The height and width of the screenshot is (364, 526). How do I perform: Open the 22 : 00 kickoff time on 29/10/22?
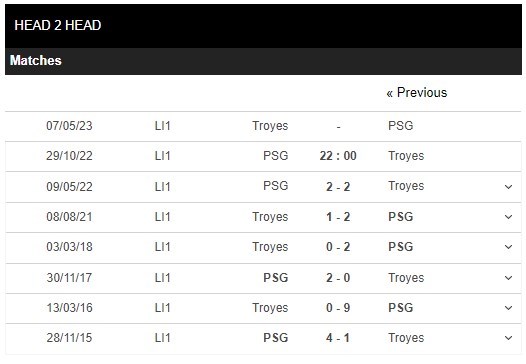point(338,156)
